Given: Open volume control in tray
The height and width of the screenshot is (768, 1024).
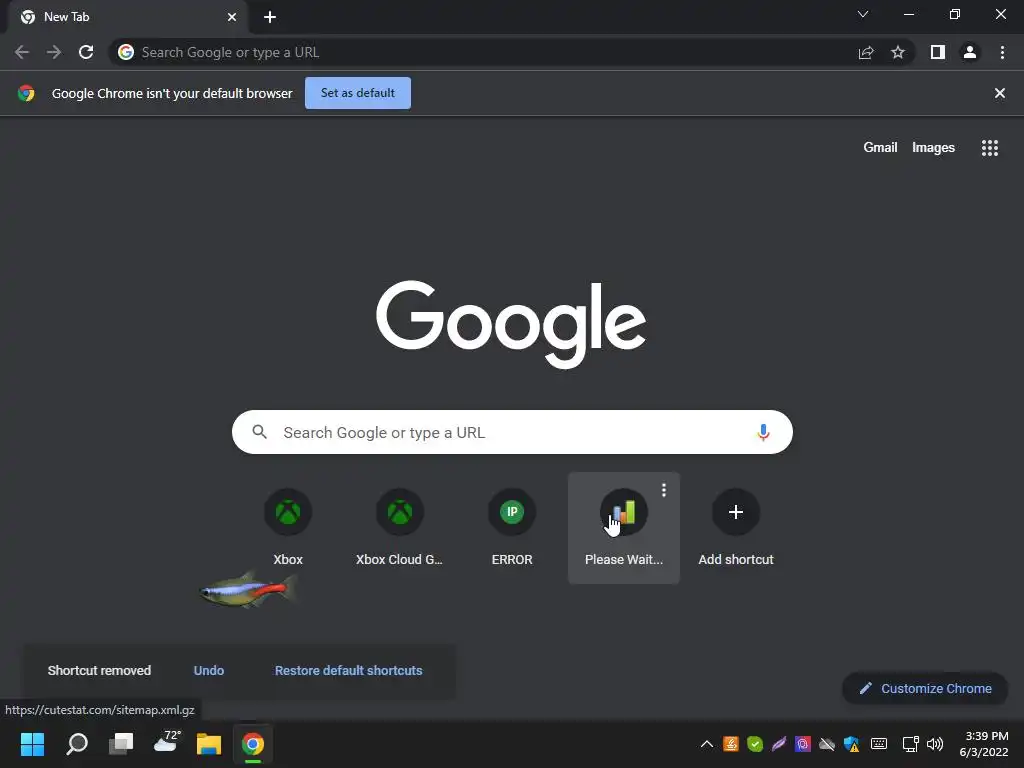Looking at the screenshot, I should tap(935, 744).
